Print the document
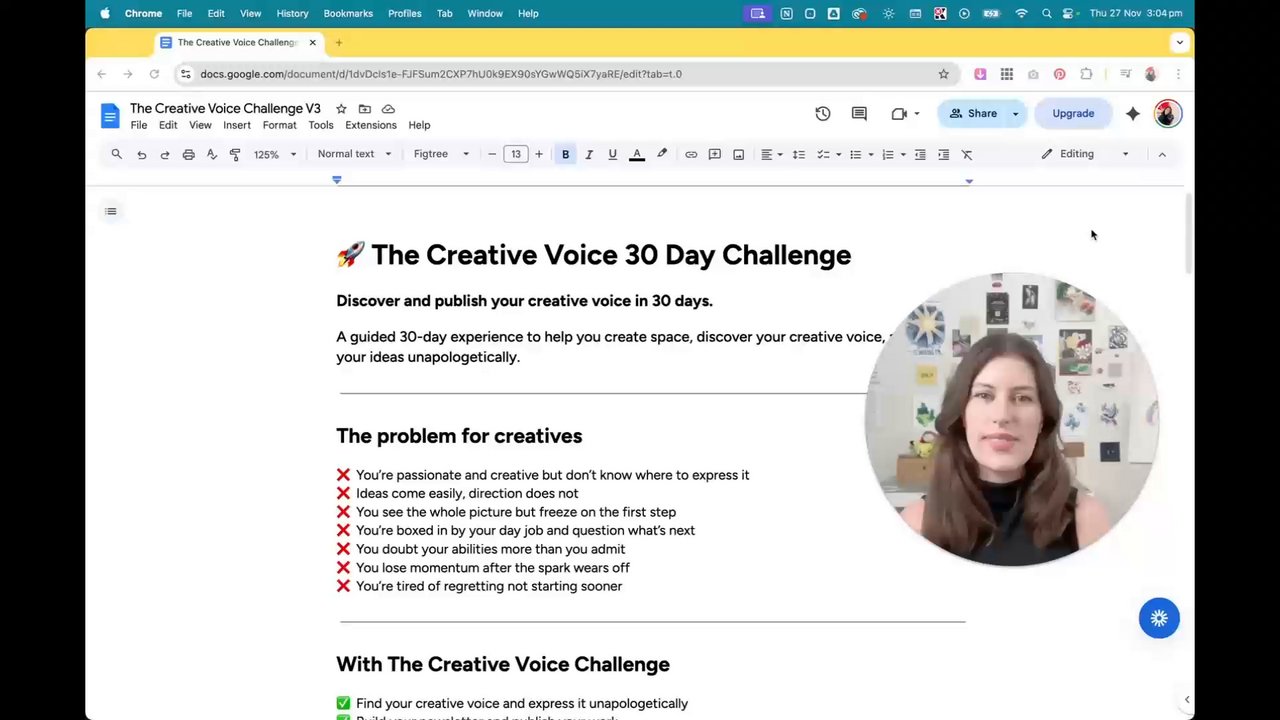Image resolution: width=1280 pixels, height=720 pixels. tap(188, 154)
